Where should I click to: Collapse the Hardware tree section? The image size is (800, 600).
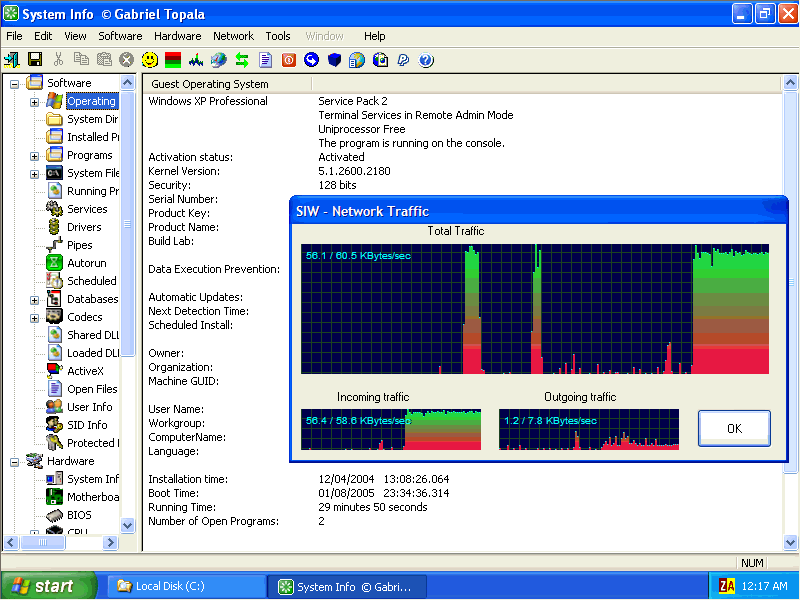point(14,462)
